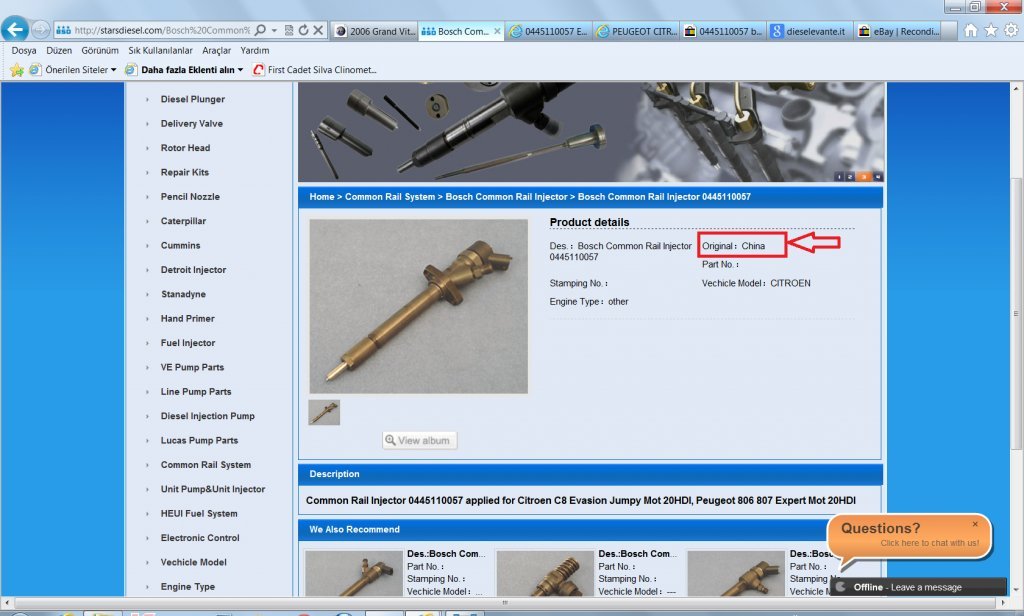Screen dimensions: 1024x616
Task: Close the Bosch Com... tab with its X
Action: point(498,31)
